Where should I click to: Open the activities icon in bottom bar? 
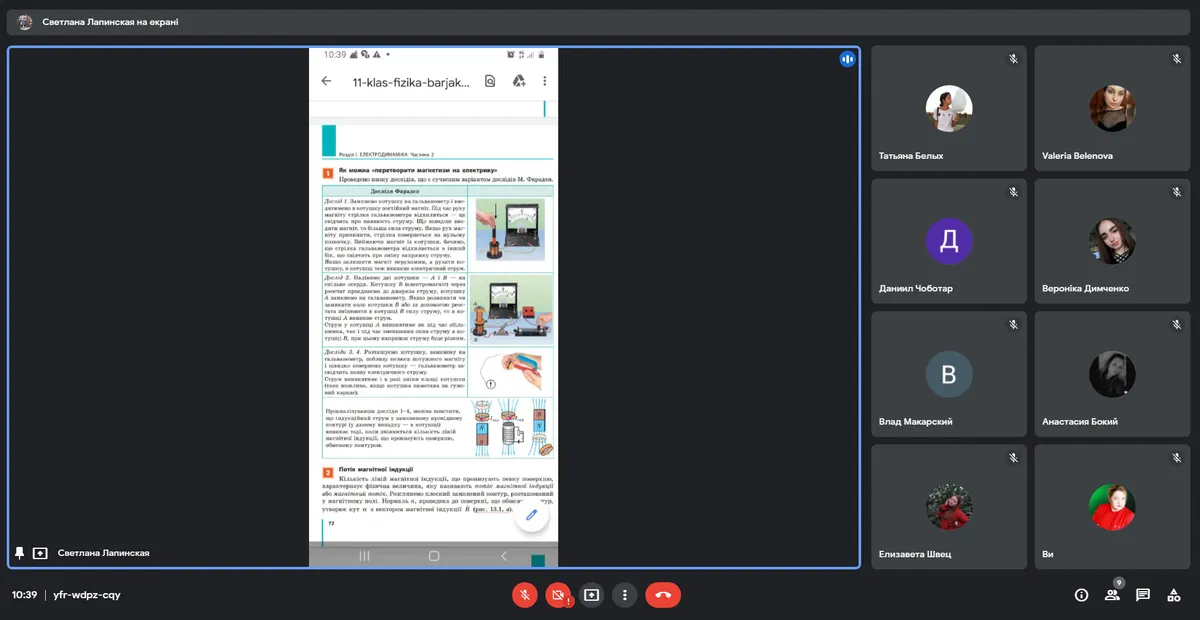1174,595
